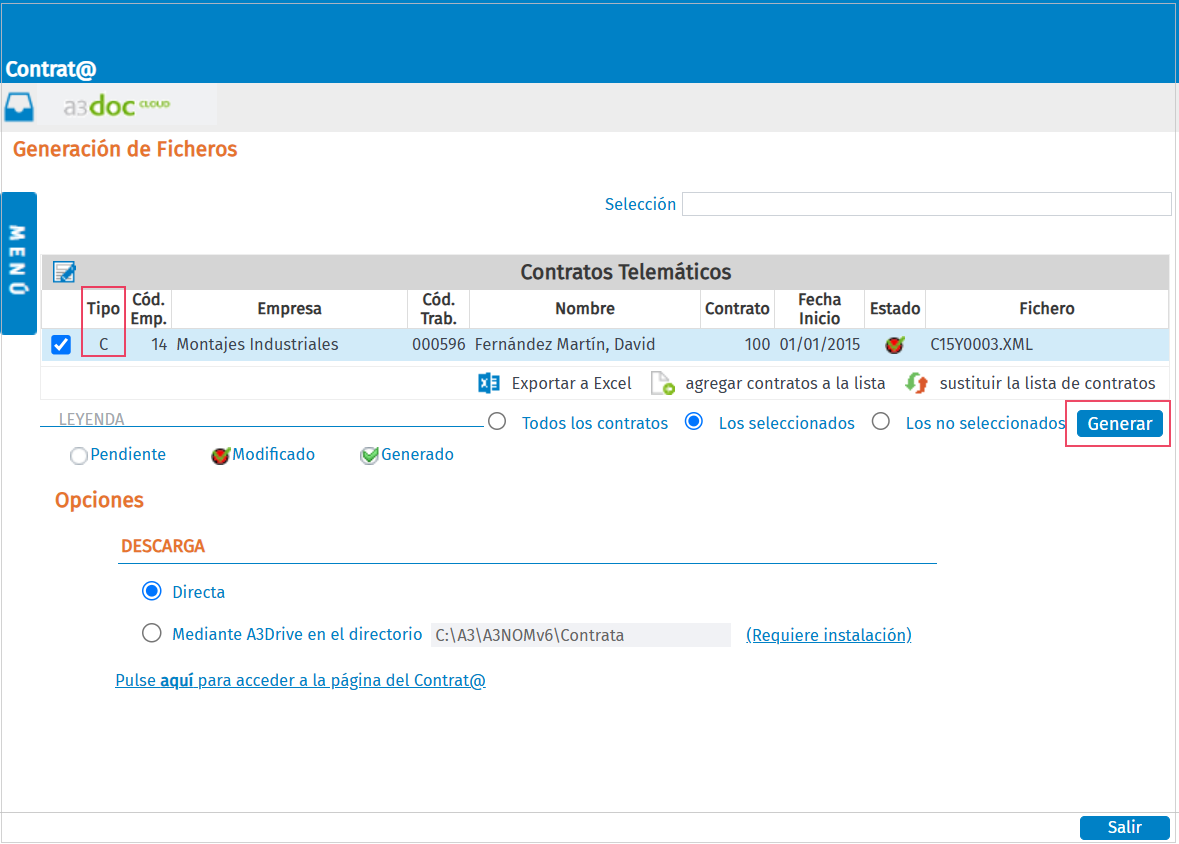Click the Nombre column header
The height and width of the screenshot is (844, 1179).
[585, 308]
